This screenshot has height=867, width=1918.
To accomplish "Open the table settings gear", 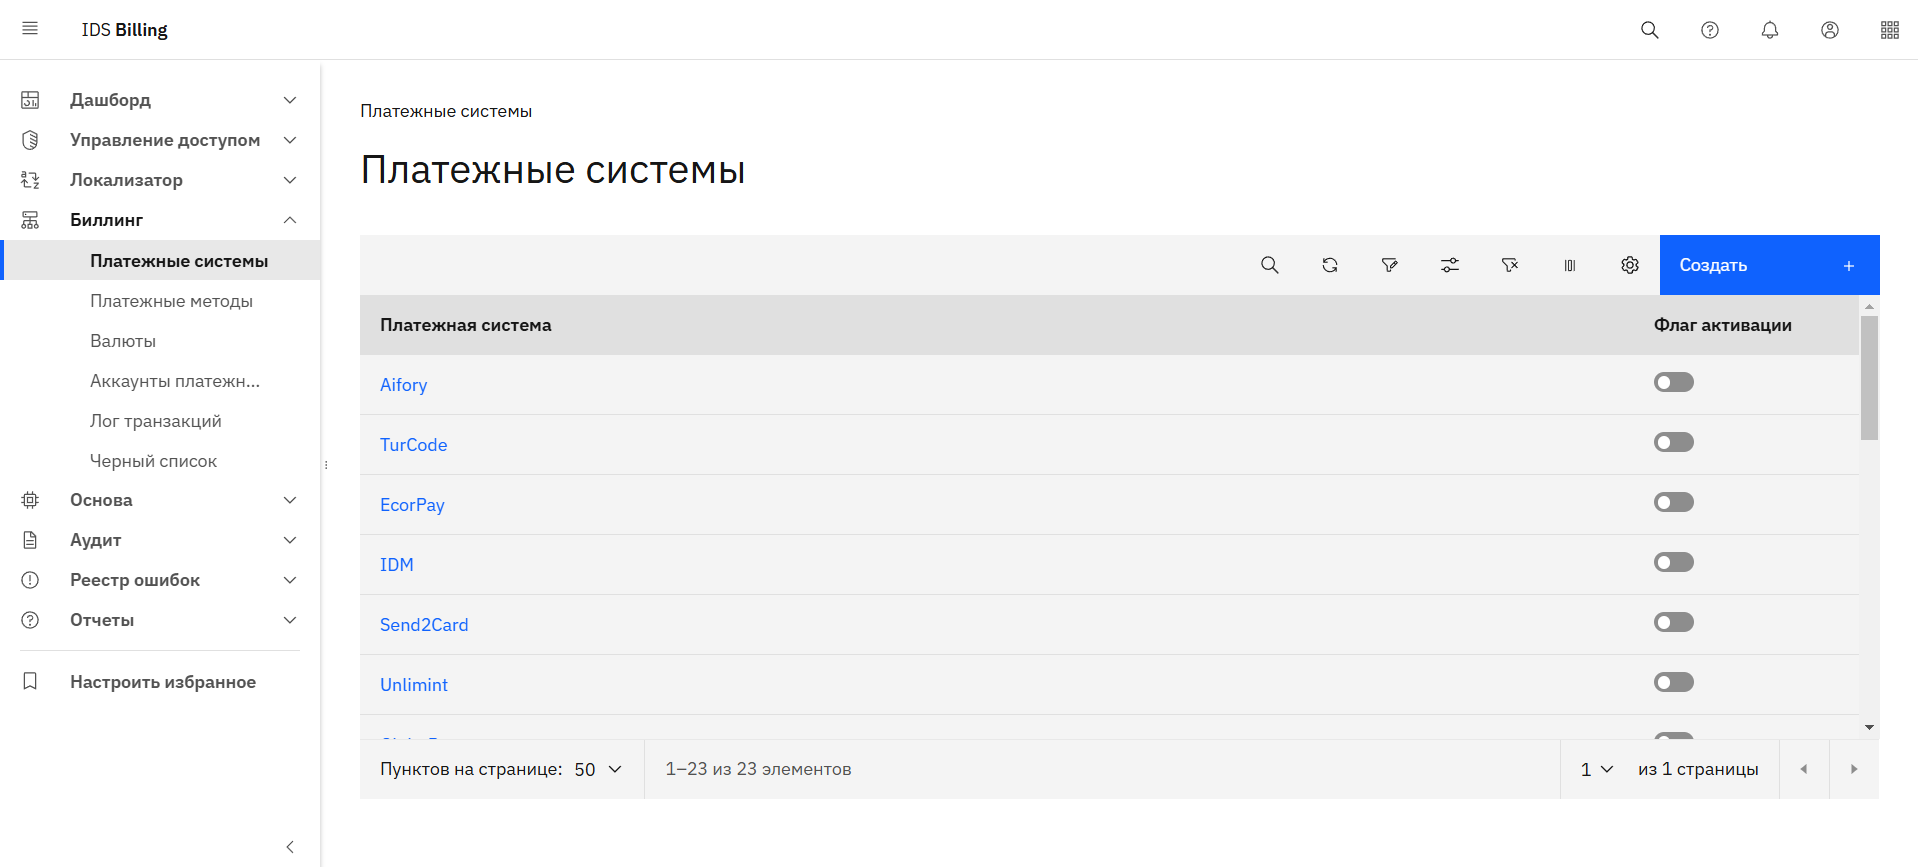I will tap(1630, 265).
